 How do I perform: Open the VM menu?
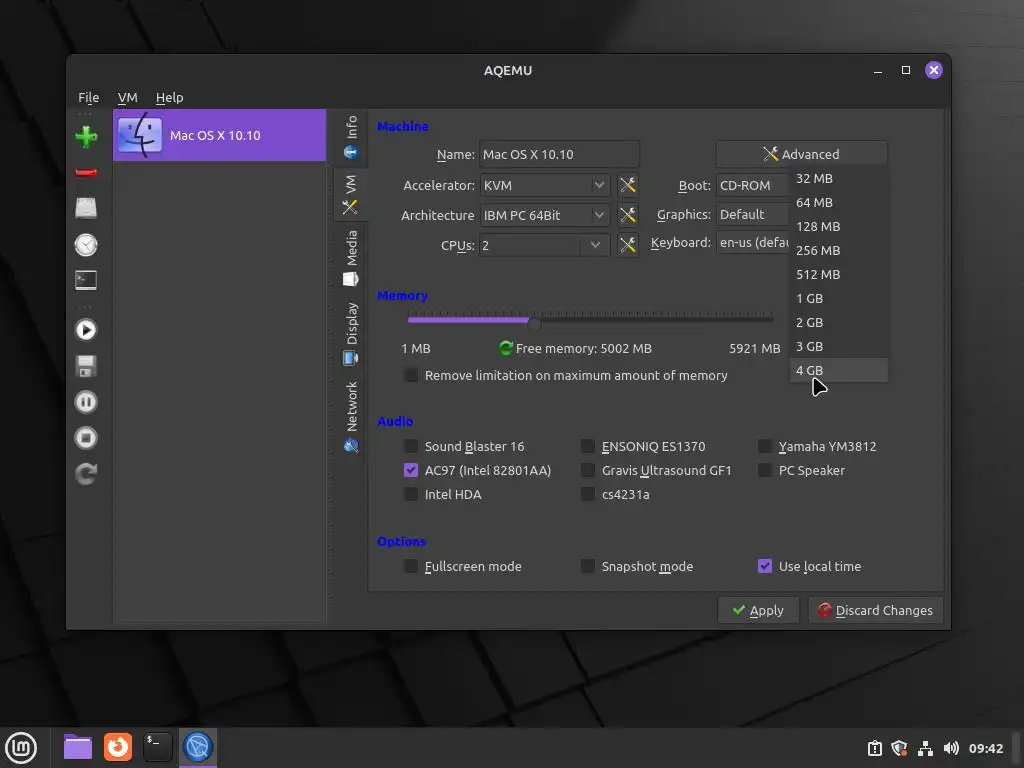pyautogui.click(x=127, y=97)
